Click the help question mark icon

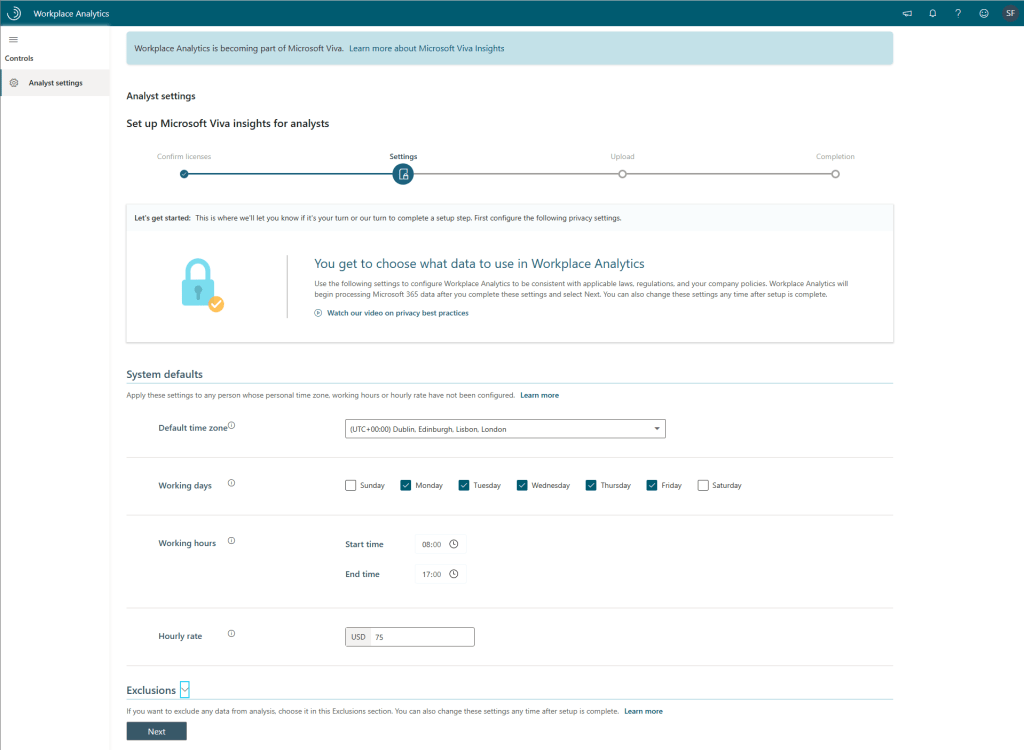coord(958,14)
